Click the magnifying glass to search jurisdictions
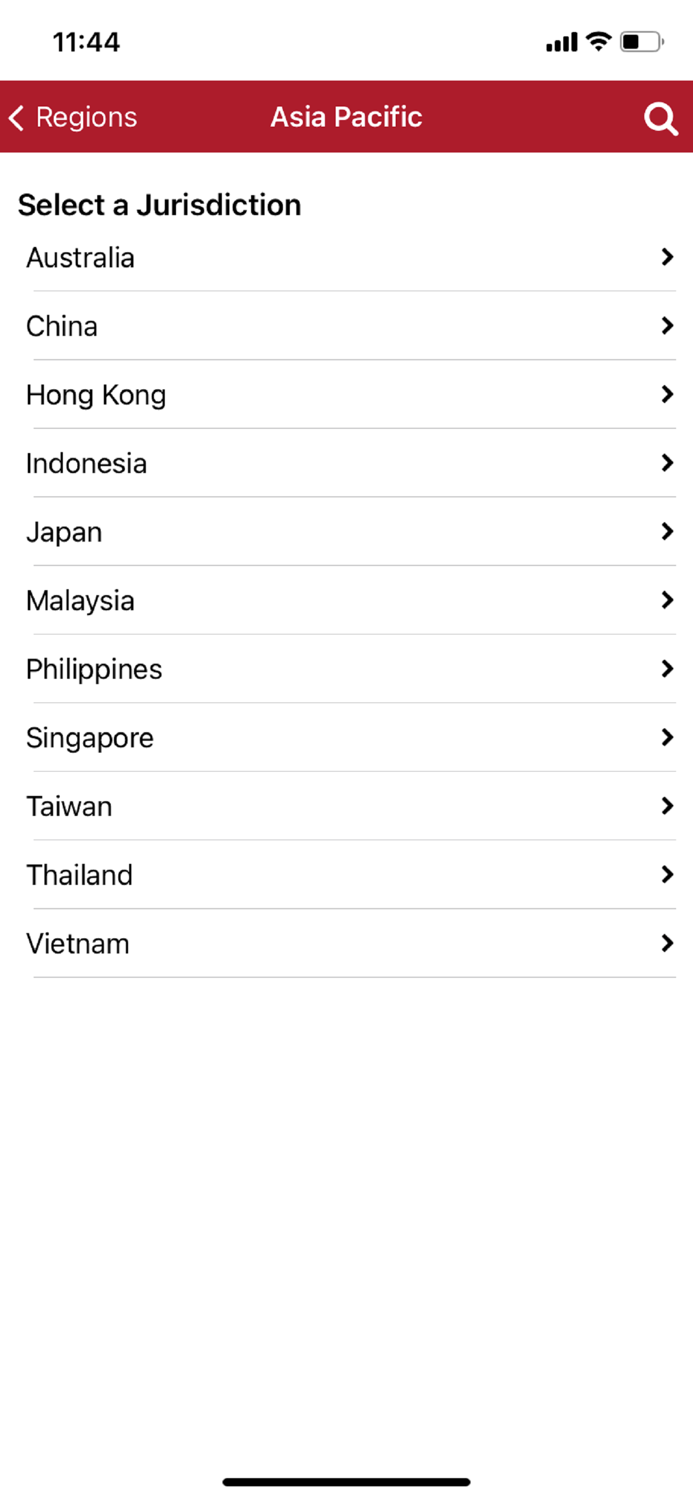 coord(660,117)
